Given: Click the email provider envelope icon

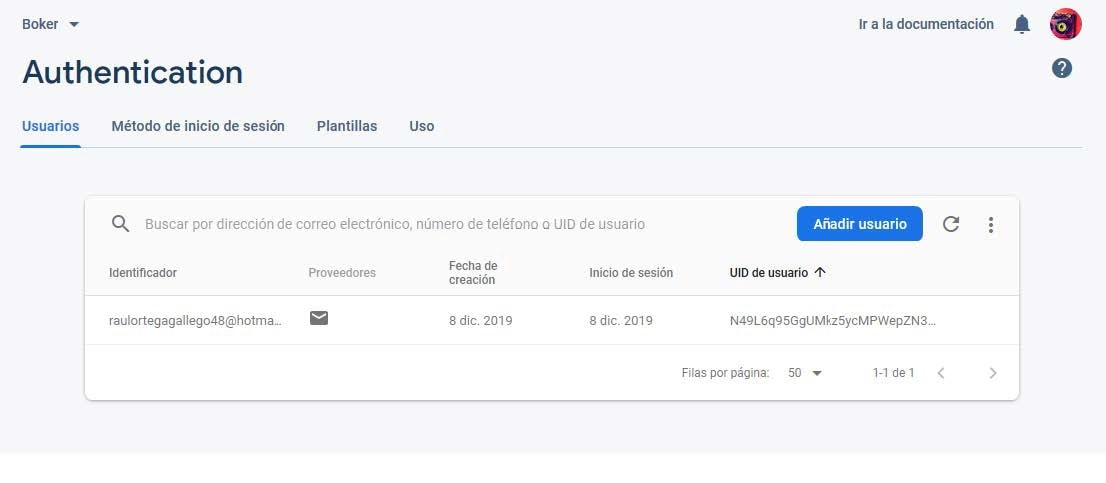Looking at the screenshot, I should tap(319, 319).
